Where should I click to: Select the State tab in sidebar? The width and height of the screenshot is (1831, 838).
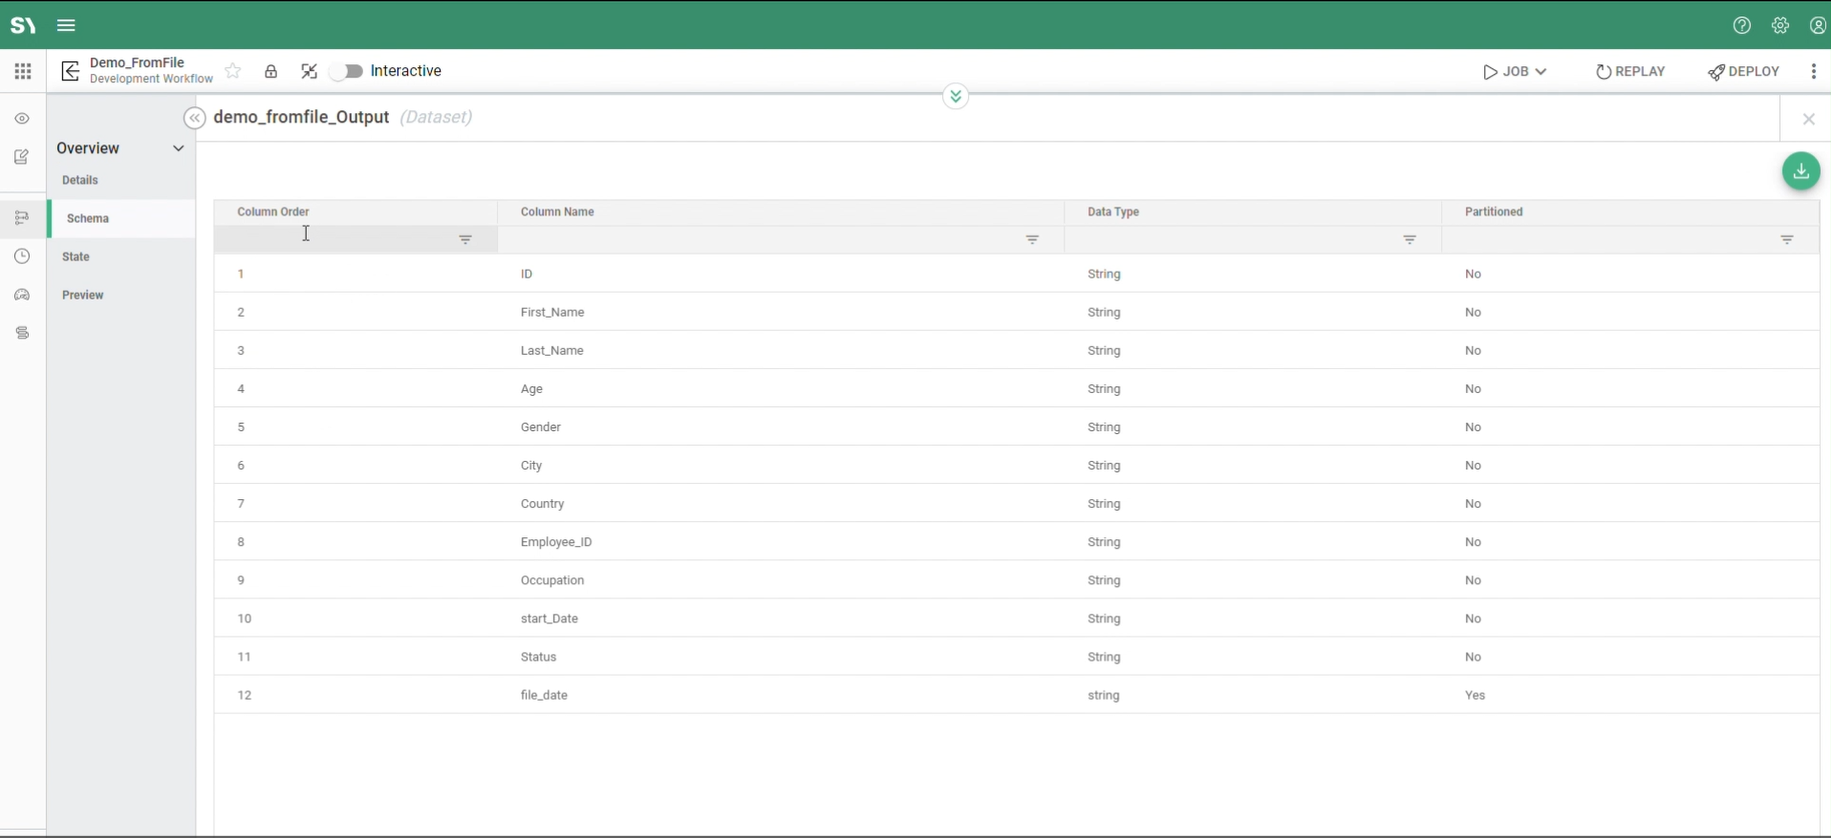pyautogui.click(x=76, y=257)
